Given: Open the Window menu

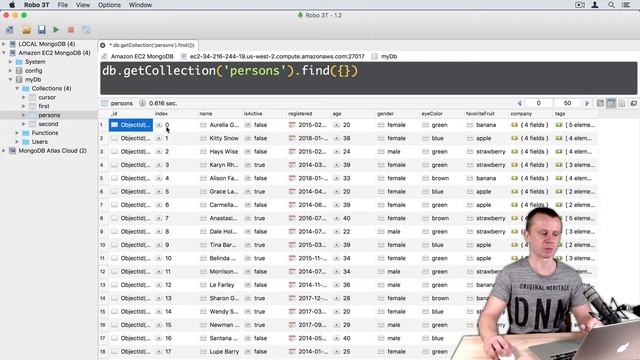Looking at the screenshot, I should tap(140, 5).
